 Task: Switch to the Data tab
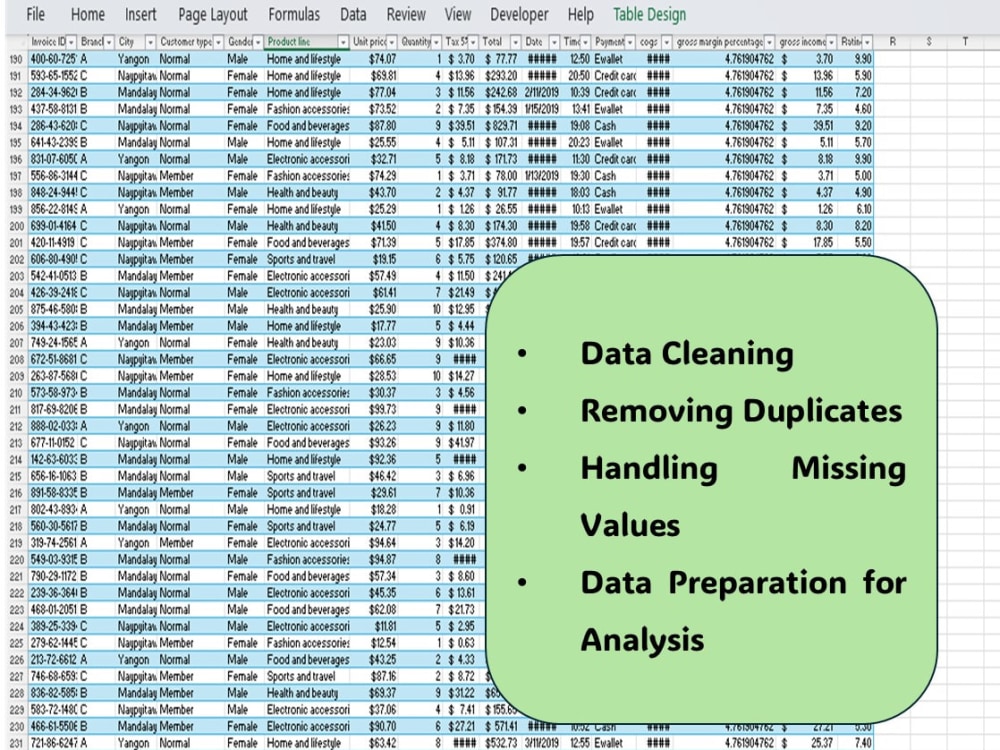[353, 14]
